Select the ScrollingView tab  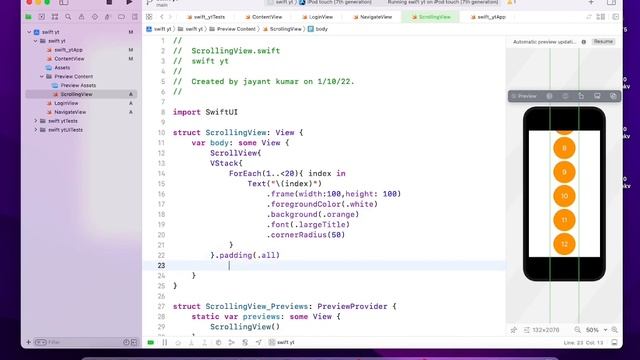(431, 17)
